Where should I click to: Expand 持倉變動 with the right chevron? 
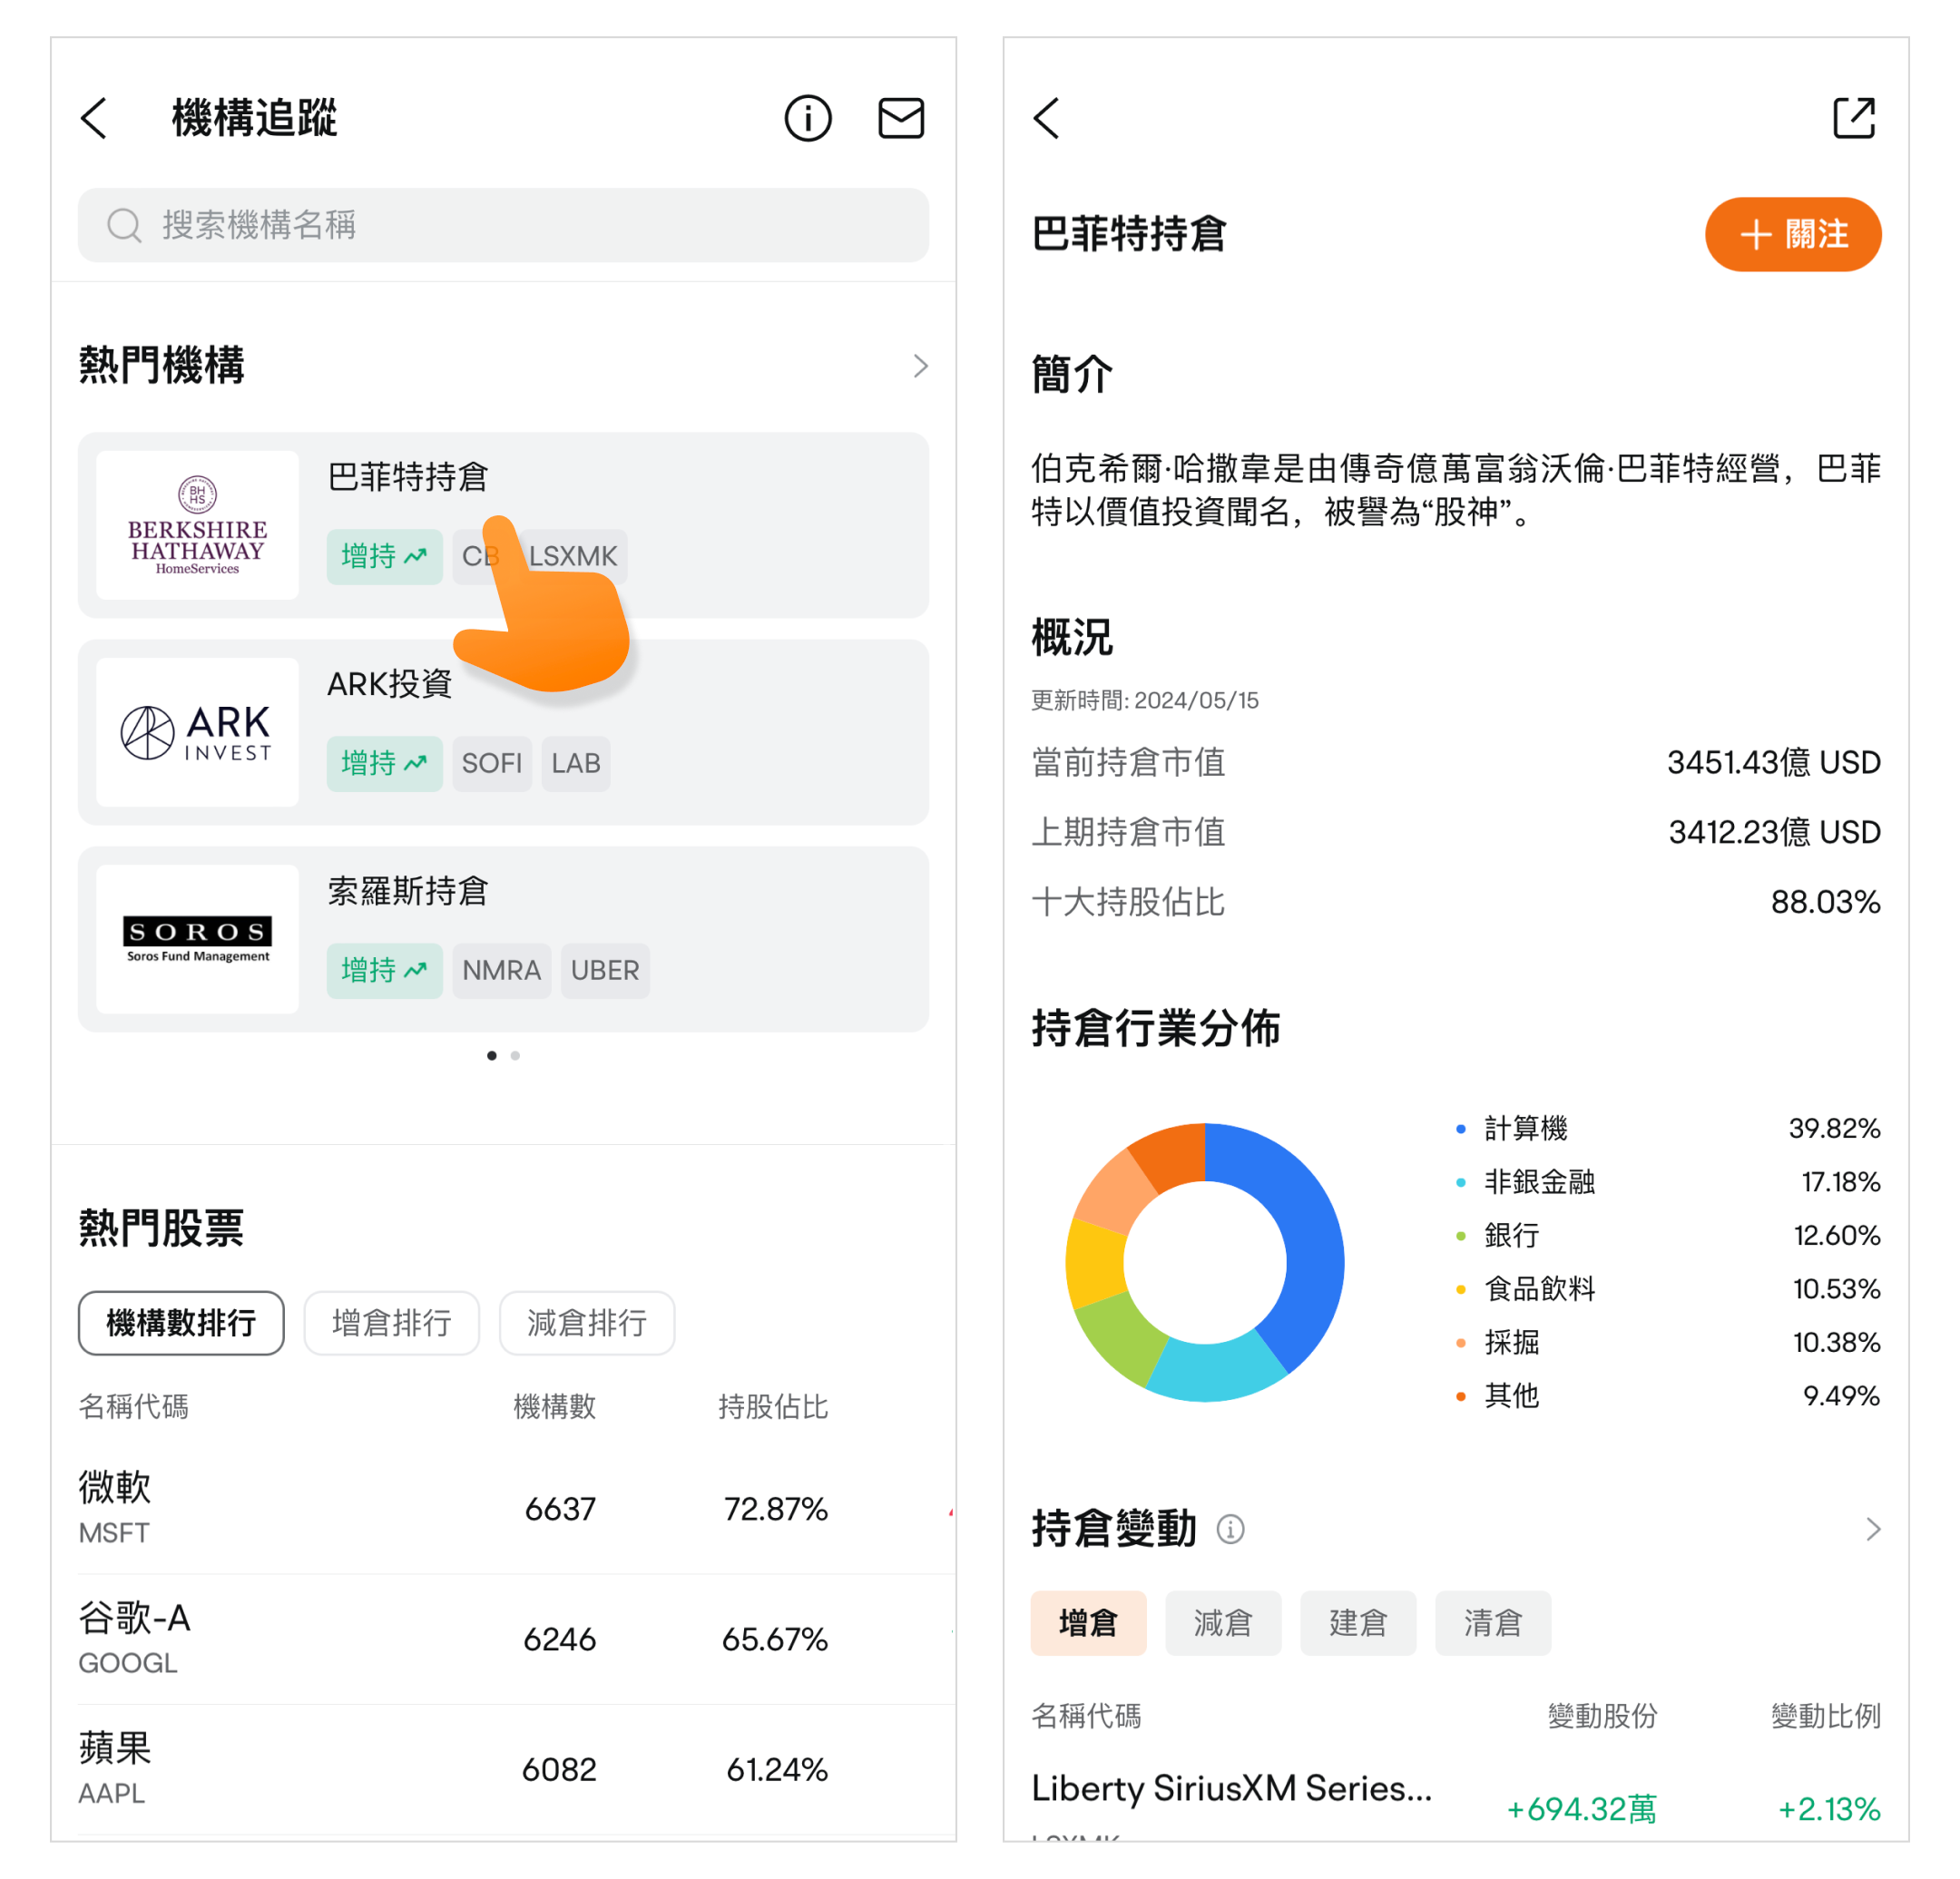(x=1872, y=1529)
